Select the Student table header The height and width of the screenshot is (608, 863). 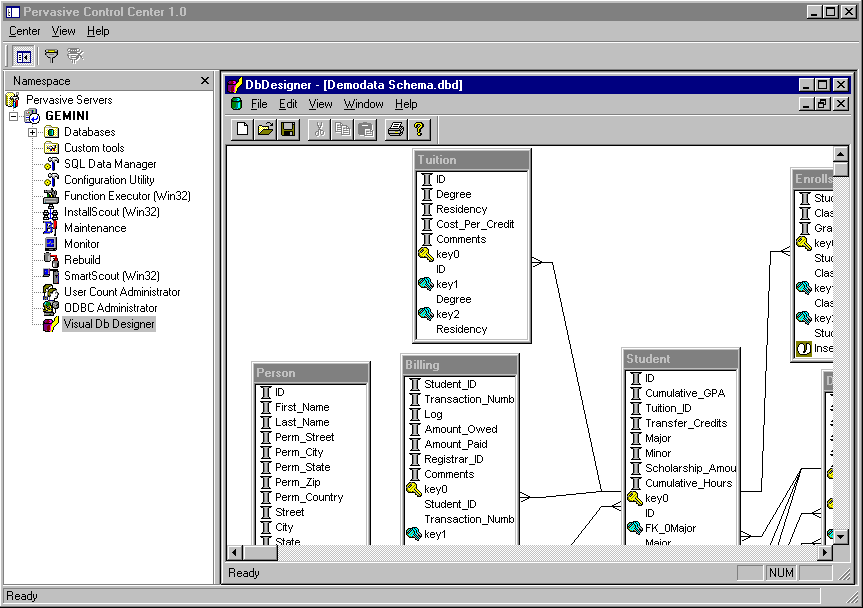pos(681,359)
